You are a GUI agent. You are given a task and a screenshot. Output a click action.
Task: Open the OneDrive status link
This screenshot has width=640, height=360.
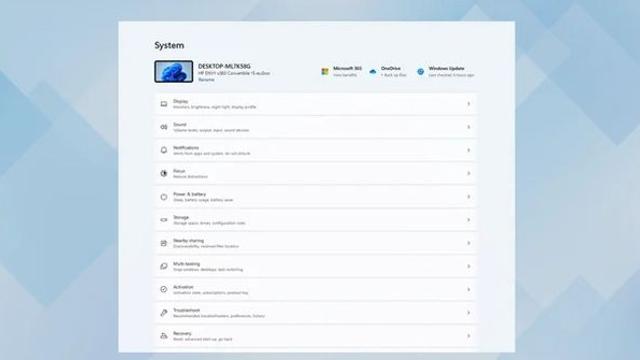point(388,72)
